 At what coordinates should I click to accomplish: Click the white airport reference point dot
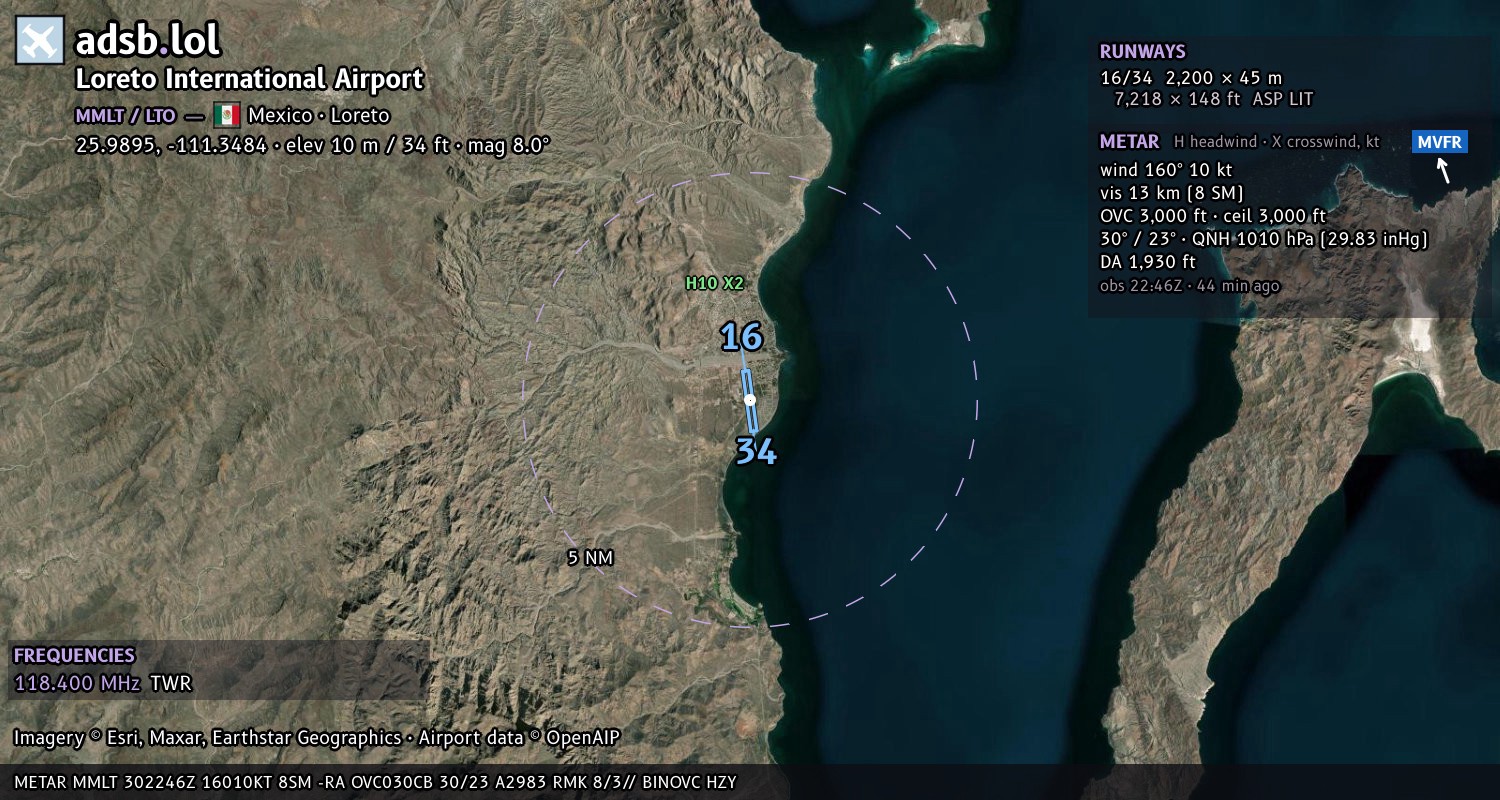(x=749, y=400)
